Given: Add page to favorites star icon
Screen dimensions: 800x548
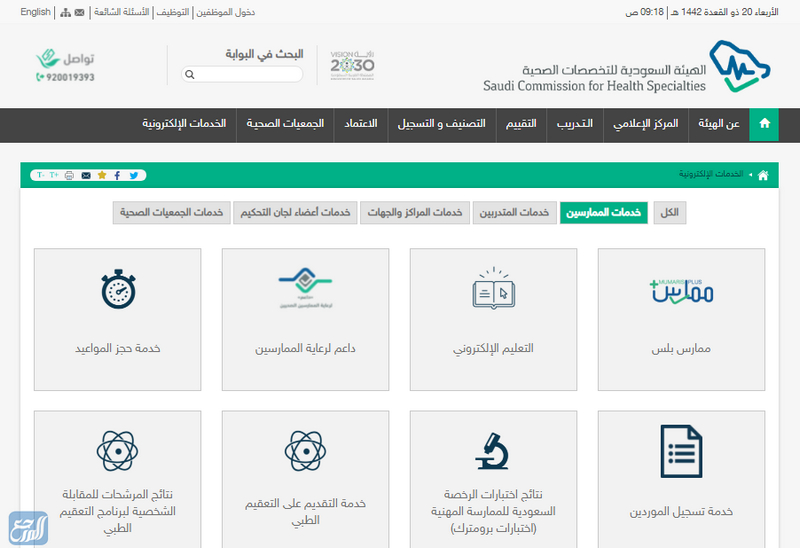Looking at the screenshot, I should pyautogui.click(x=102, y=176).
